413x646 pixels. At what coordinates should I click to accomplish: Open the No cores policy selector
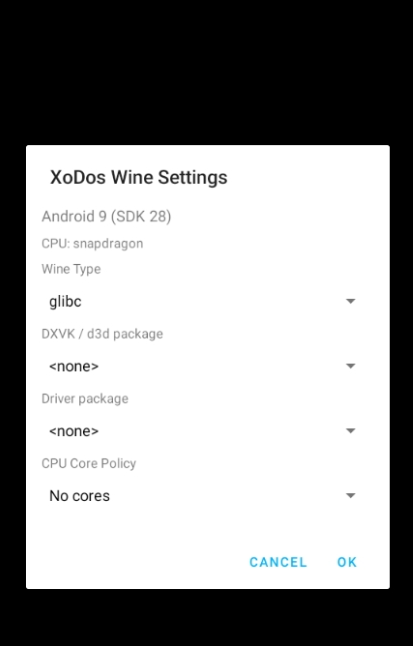202,496
